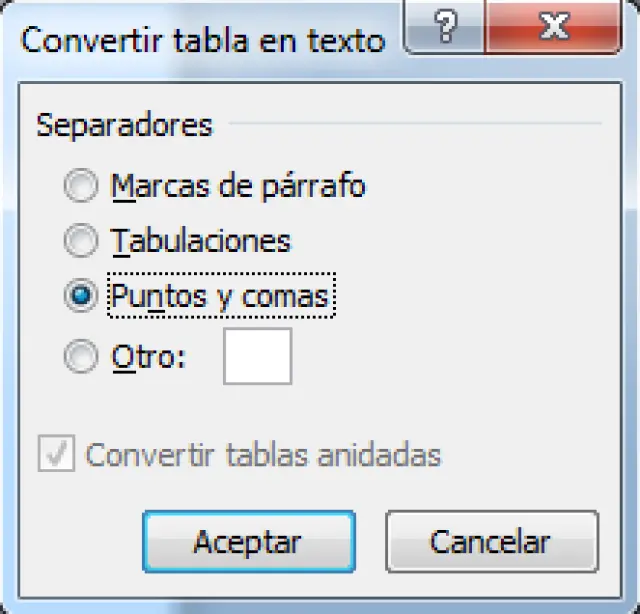640x614 pixels.
Task: Select the Marcas de párrafo radio button
Action: click(x=80, y=186)
